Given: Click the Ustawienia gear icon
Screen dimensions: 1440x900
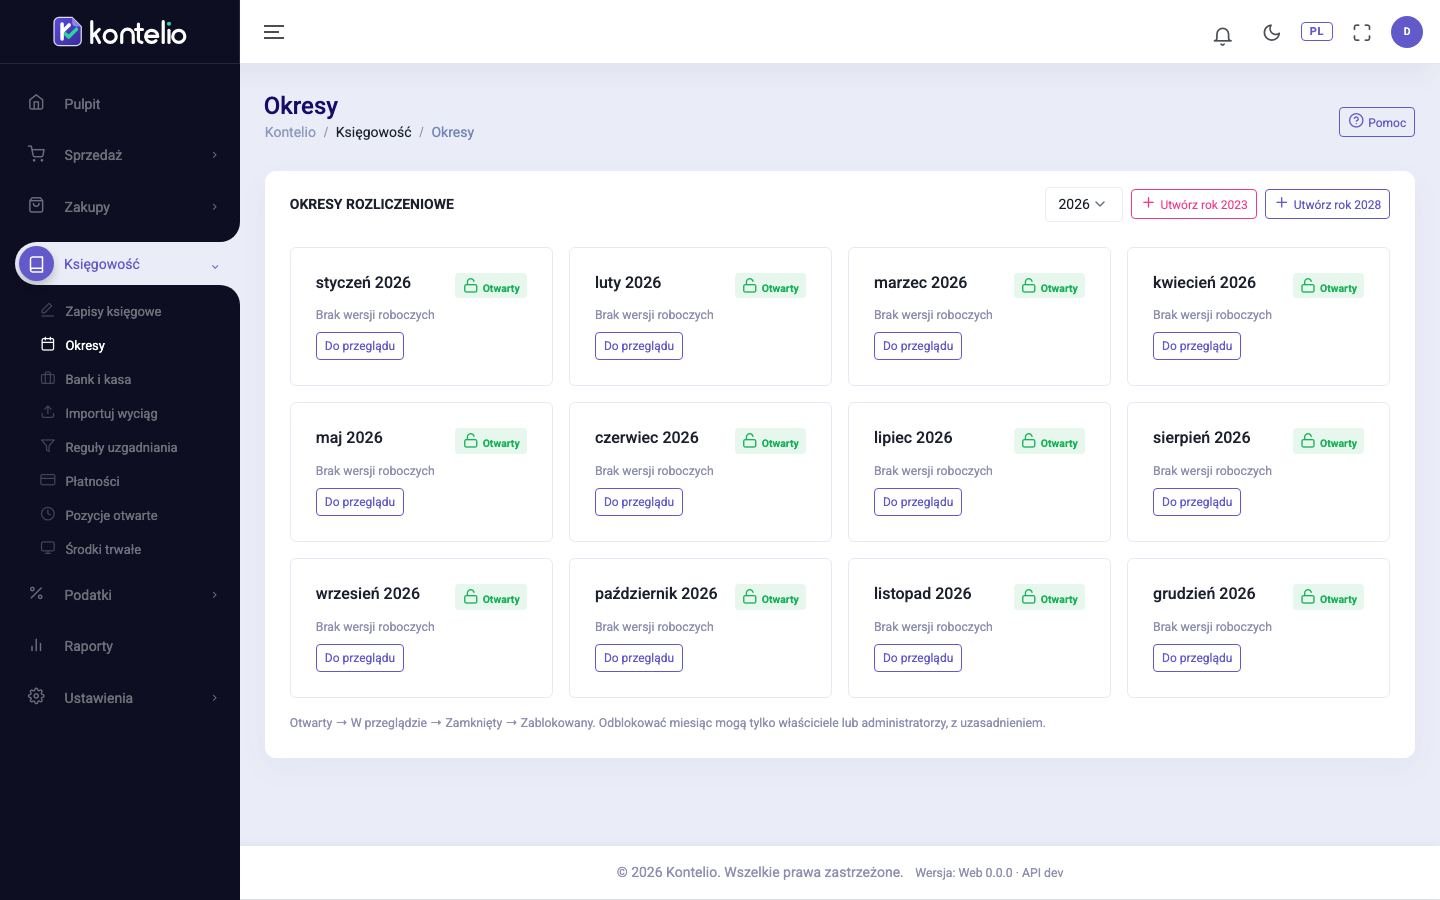Looking at the screenshot, I should pos(37,696).
